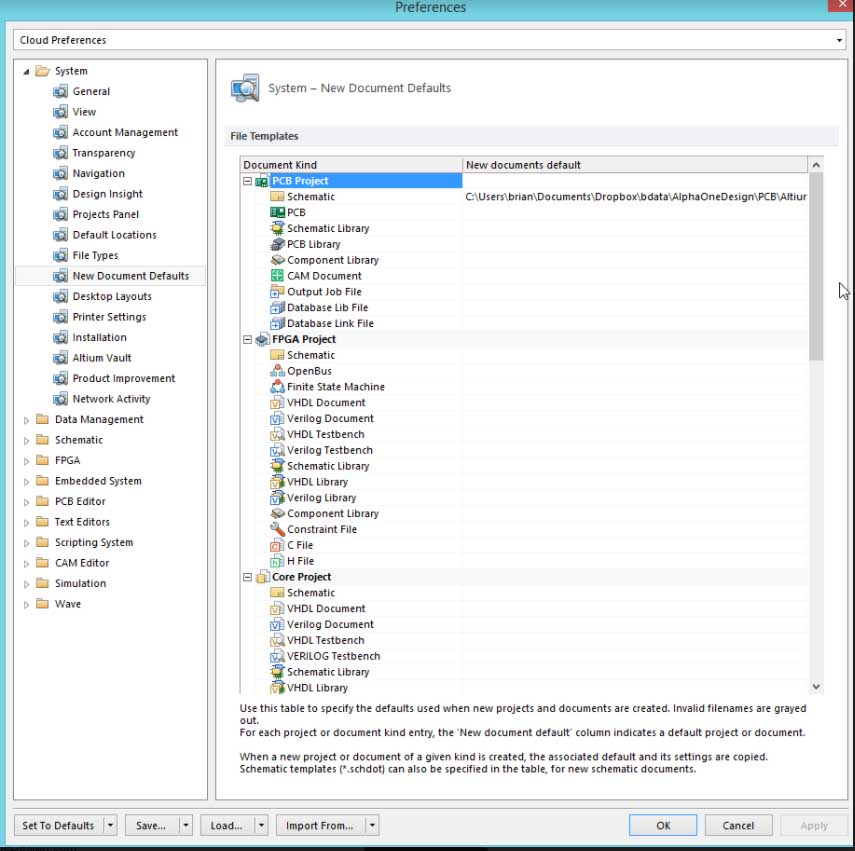The width and height of the screenshot is (855, 851).
Task: Click the Schematic default path cell
Action: pos(635,197)
